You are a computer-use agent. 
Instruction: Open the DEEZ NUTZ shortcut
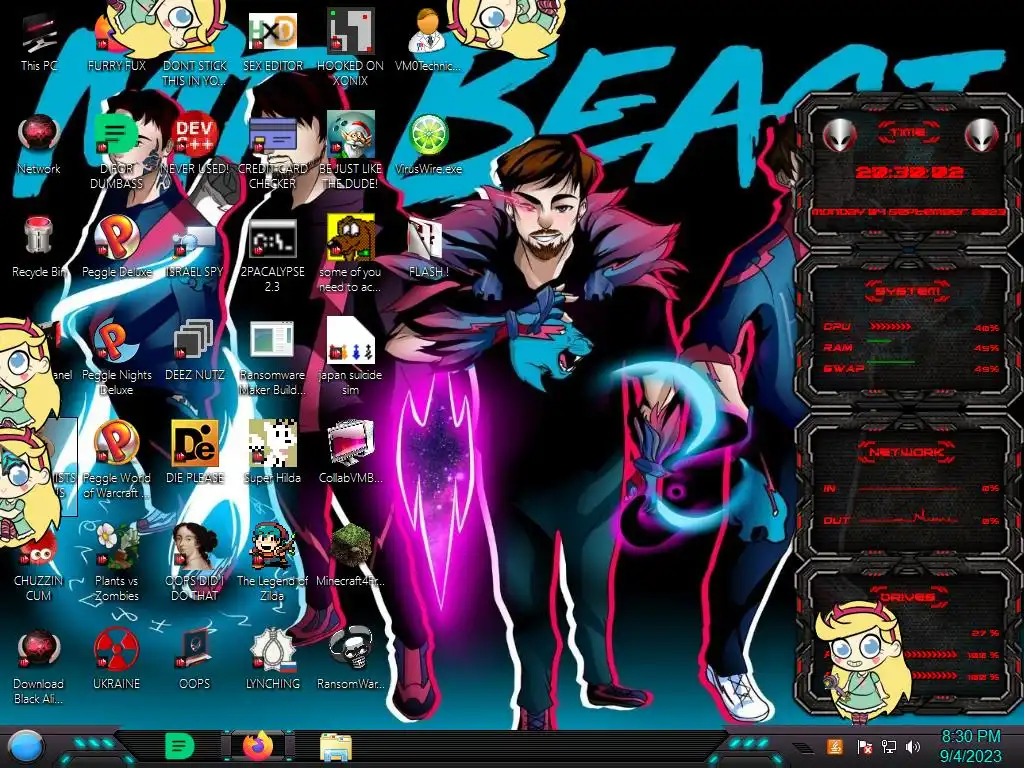[x=195, y=351]
